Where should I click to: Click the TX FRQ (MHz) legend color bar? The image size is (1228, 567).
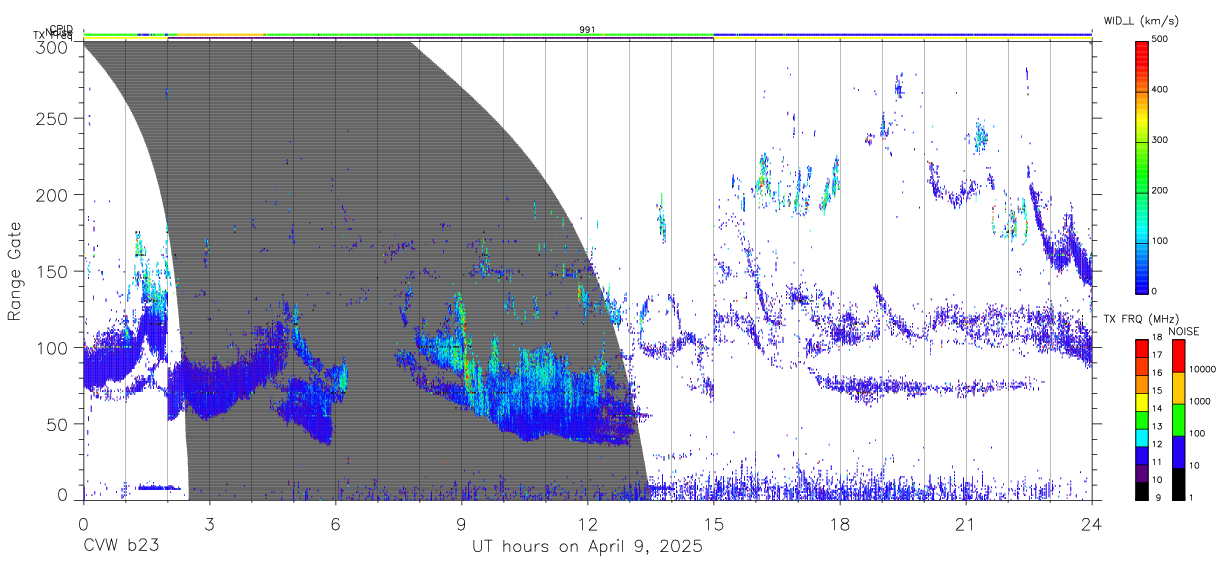coord(1142,419)
